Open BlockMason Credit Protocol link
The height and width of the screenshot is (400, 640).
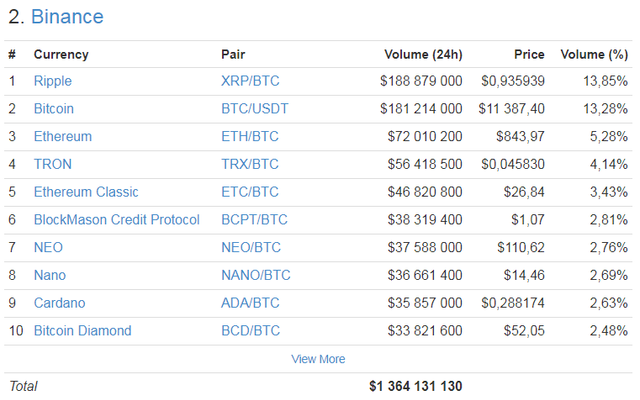coord(116,220)
